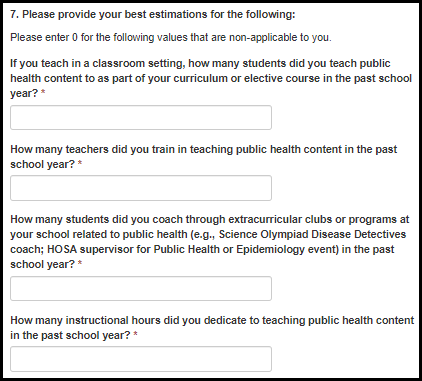Click the 'Science Olympiad Disease Detectives' text
Image resolution: width=422 pixels, height=381 pixels.
coord(312,234)
